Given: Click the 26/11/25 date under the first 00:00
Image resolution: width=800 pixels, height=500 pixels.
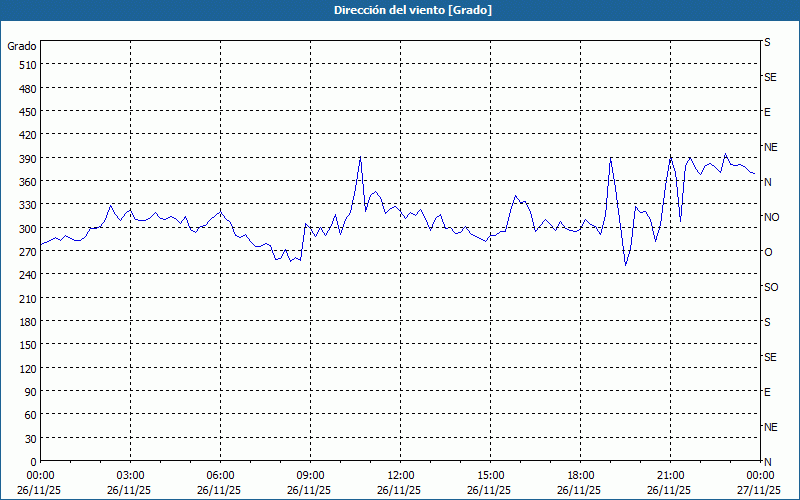Looking at the screenshot, I should pyautogui.click(x=39, y=490).
